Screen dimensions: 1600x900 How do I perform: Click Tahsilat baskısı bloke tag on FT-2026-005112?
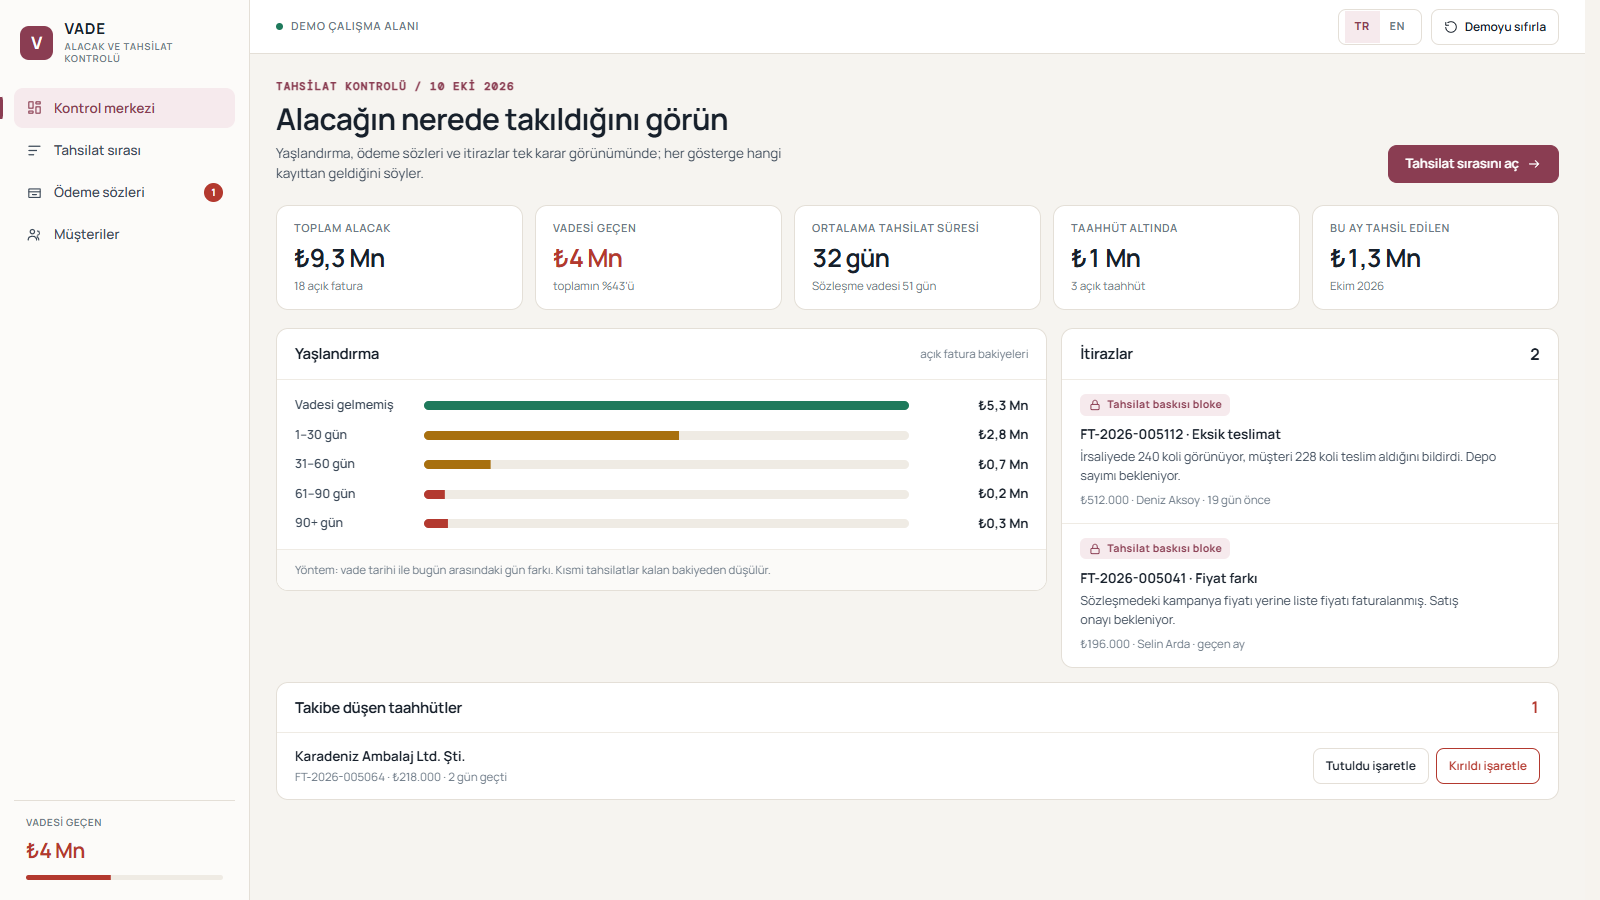pyautogui.click(x=1155, y=405)
